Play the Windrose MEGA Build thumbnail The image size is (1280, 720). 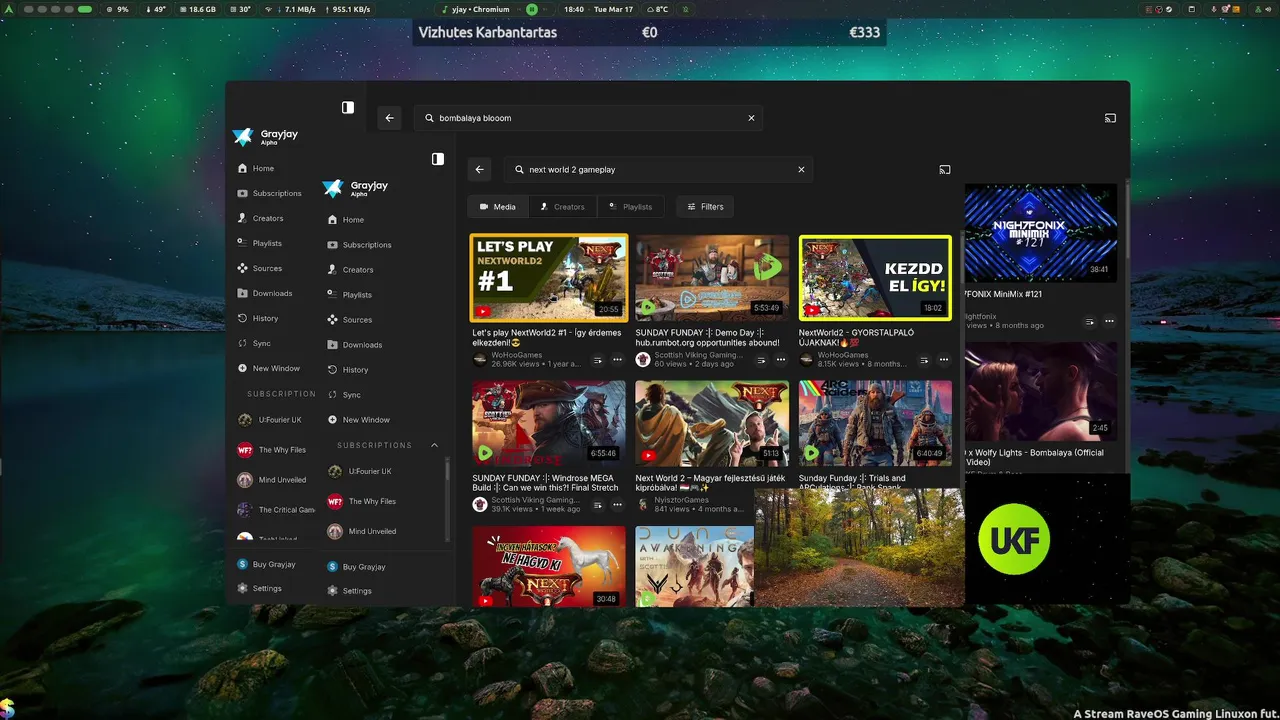click(x=549, y=423)
